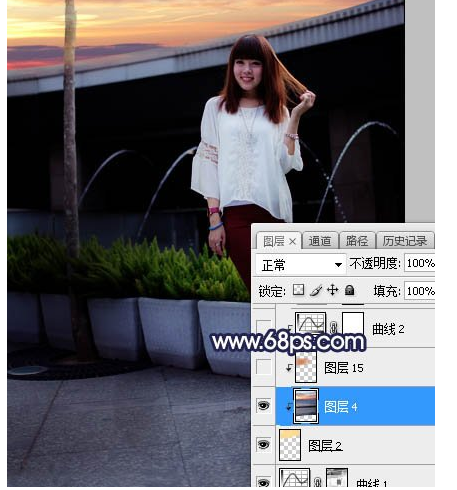Select the 图层 15 thumbnail
Screen dimensions: 457x490
tap(306, 367)
